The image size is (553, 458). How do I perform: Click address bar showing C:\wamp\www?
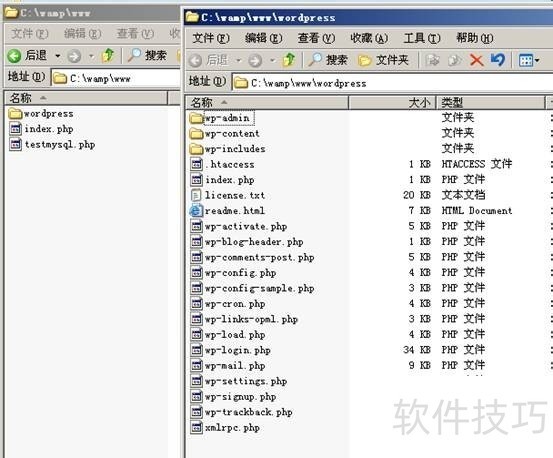[x=115, y=78]
